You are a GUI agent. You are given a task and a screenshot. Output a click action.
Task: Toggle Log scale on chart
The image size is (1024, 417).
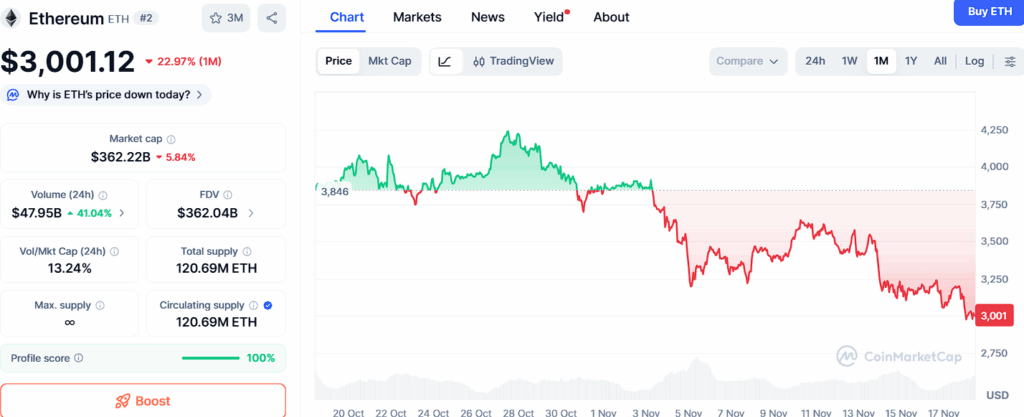[x=974, y=61]
